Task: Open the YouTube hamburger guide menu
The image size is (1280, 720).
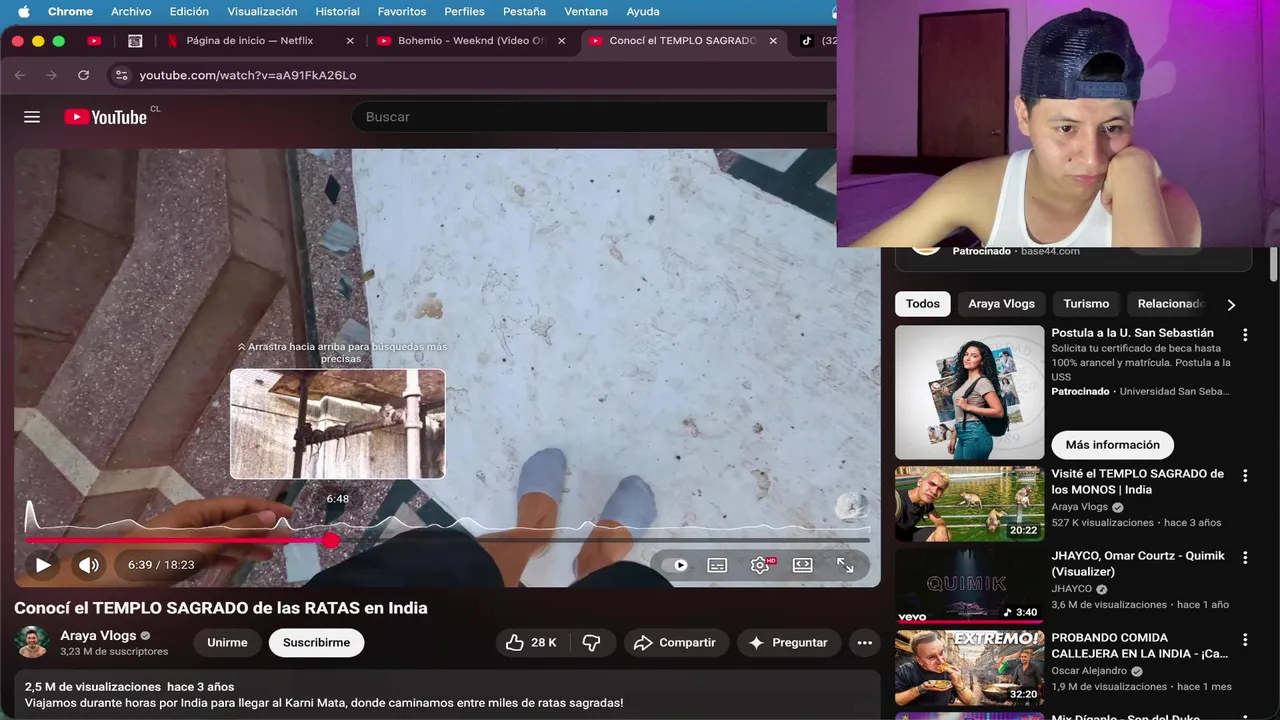Action: [32, 117]
